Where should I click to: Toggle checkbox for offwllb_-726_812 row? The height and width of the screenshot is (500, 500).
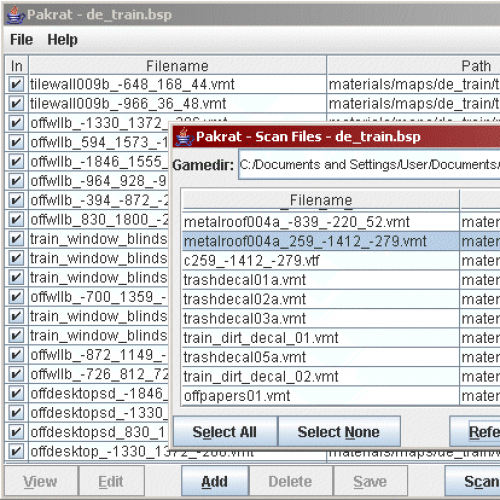tap(15, 374)
